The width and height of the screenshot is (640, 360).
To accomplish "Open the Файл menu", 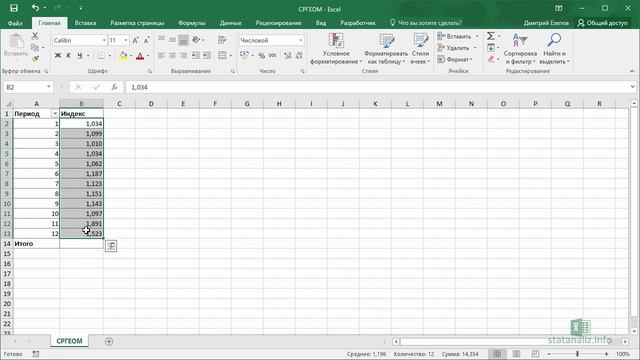I will point(15,23).
